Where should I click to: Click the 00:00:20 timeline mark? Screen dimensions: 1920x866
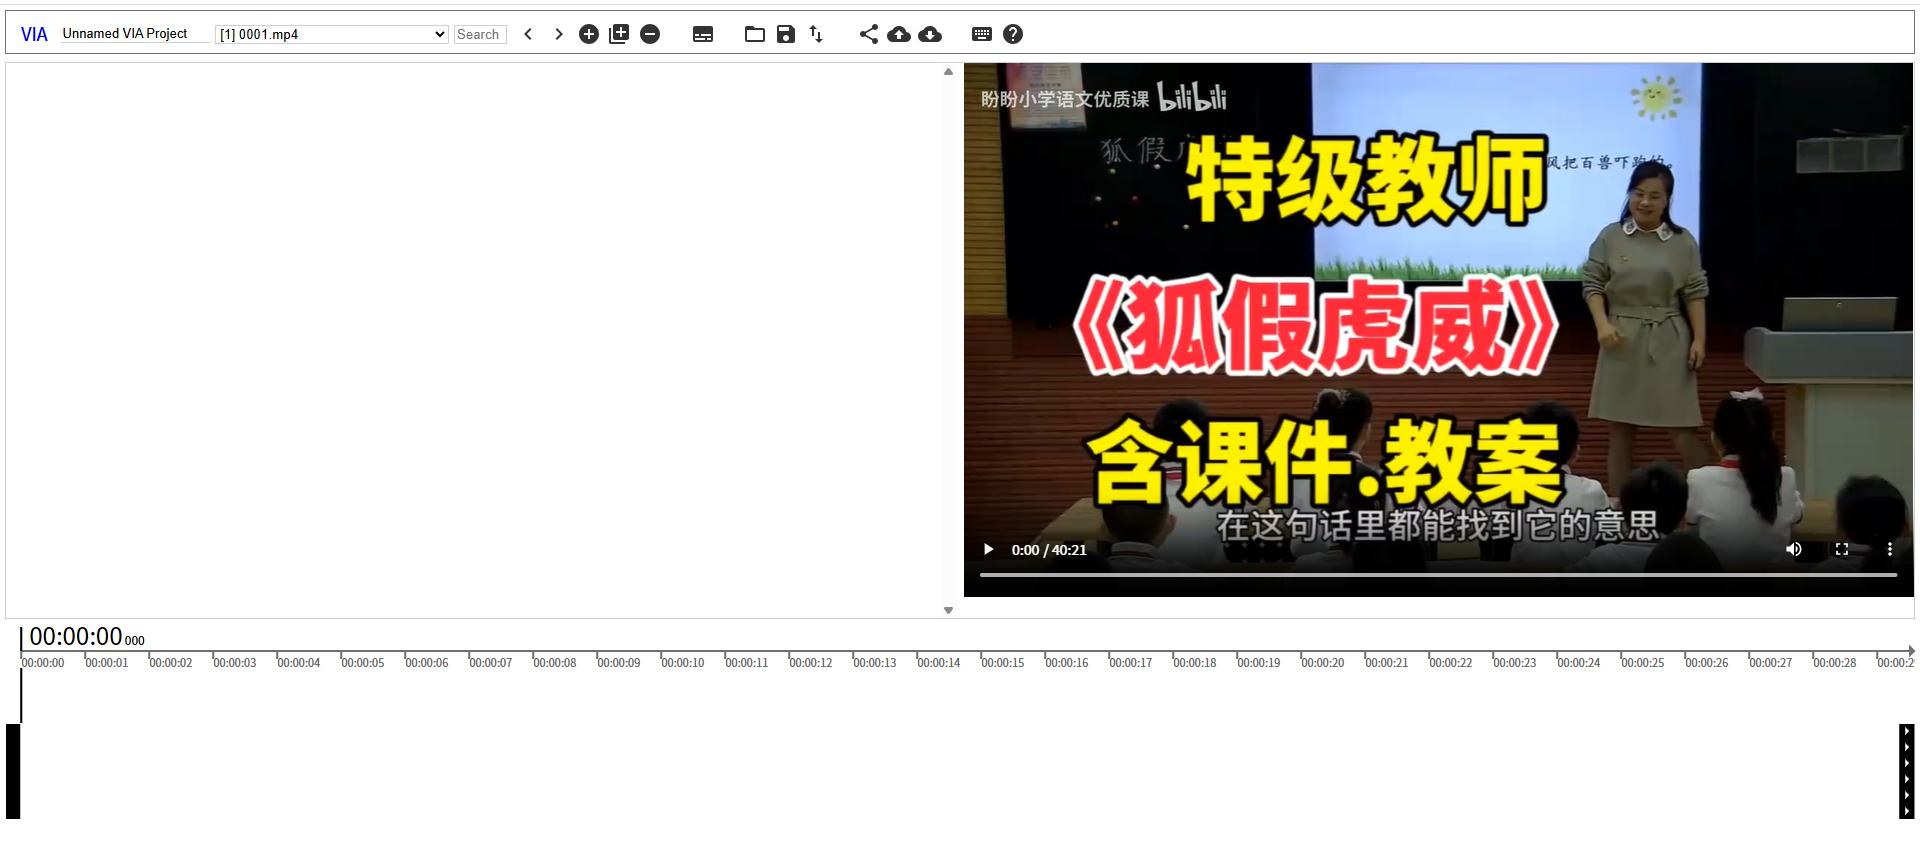[x=1322, y=663]
